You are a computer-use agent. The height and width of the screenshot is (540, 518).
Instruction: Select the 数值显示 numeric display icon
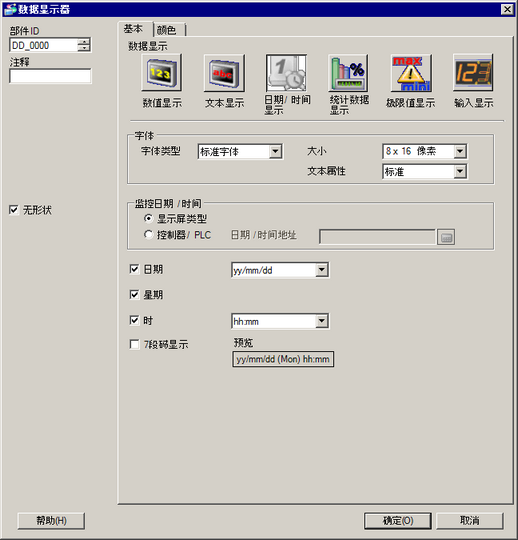click(x=162, y=73)
